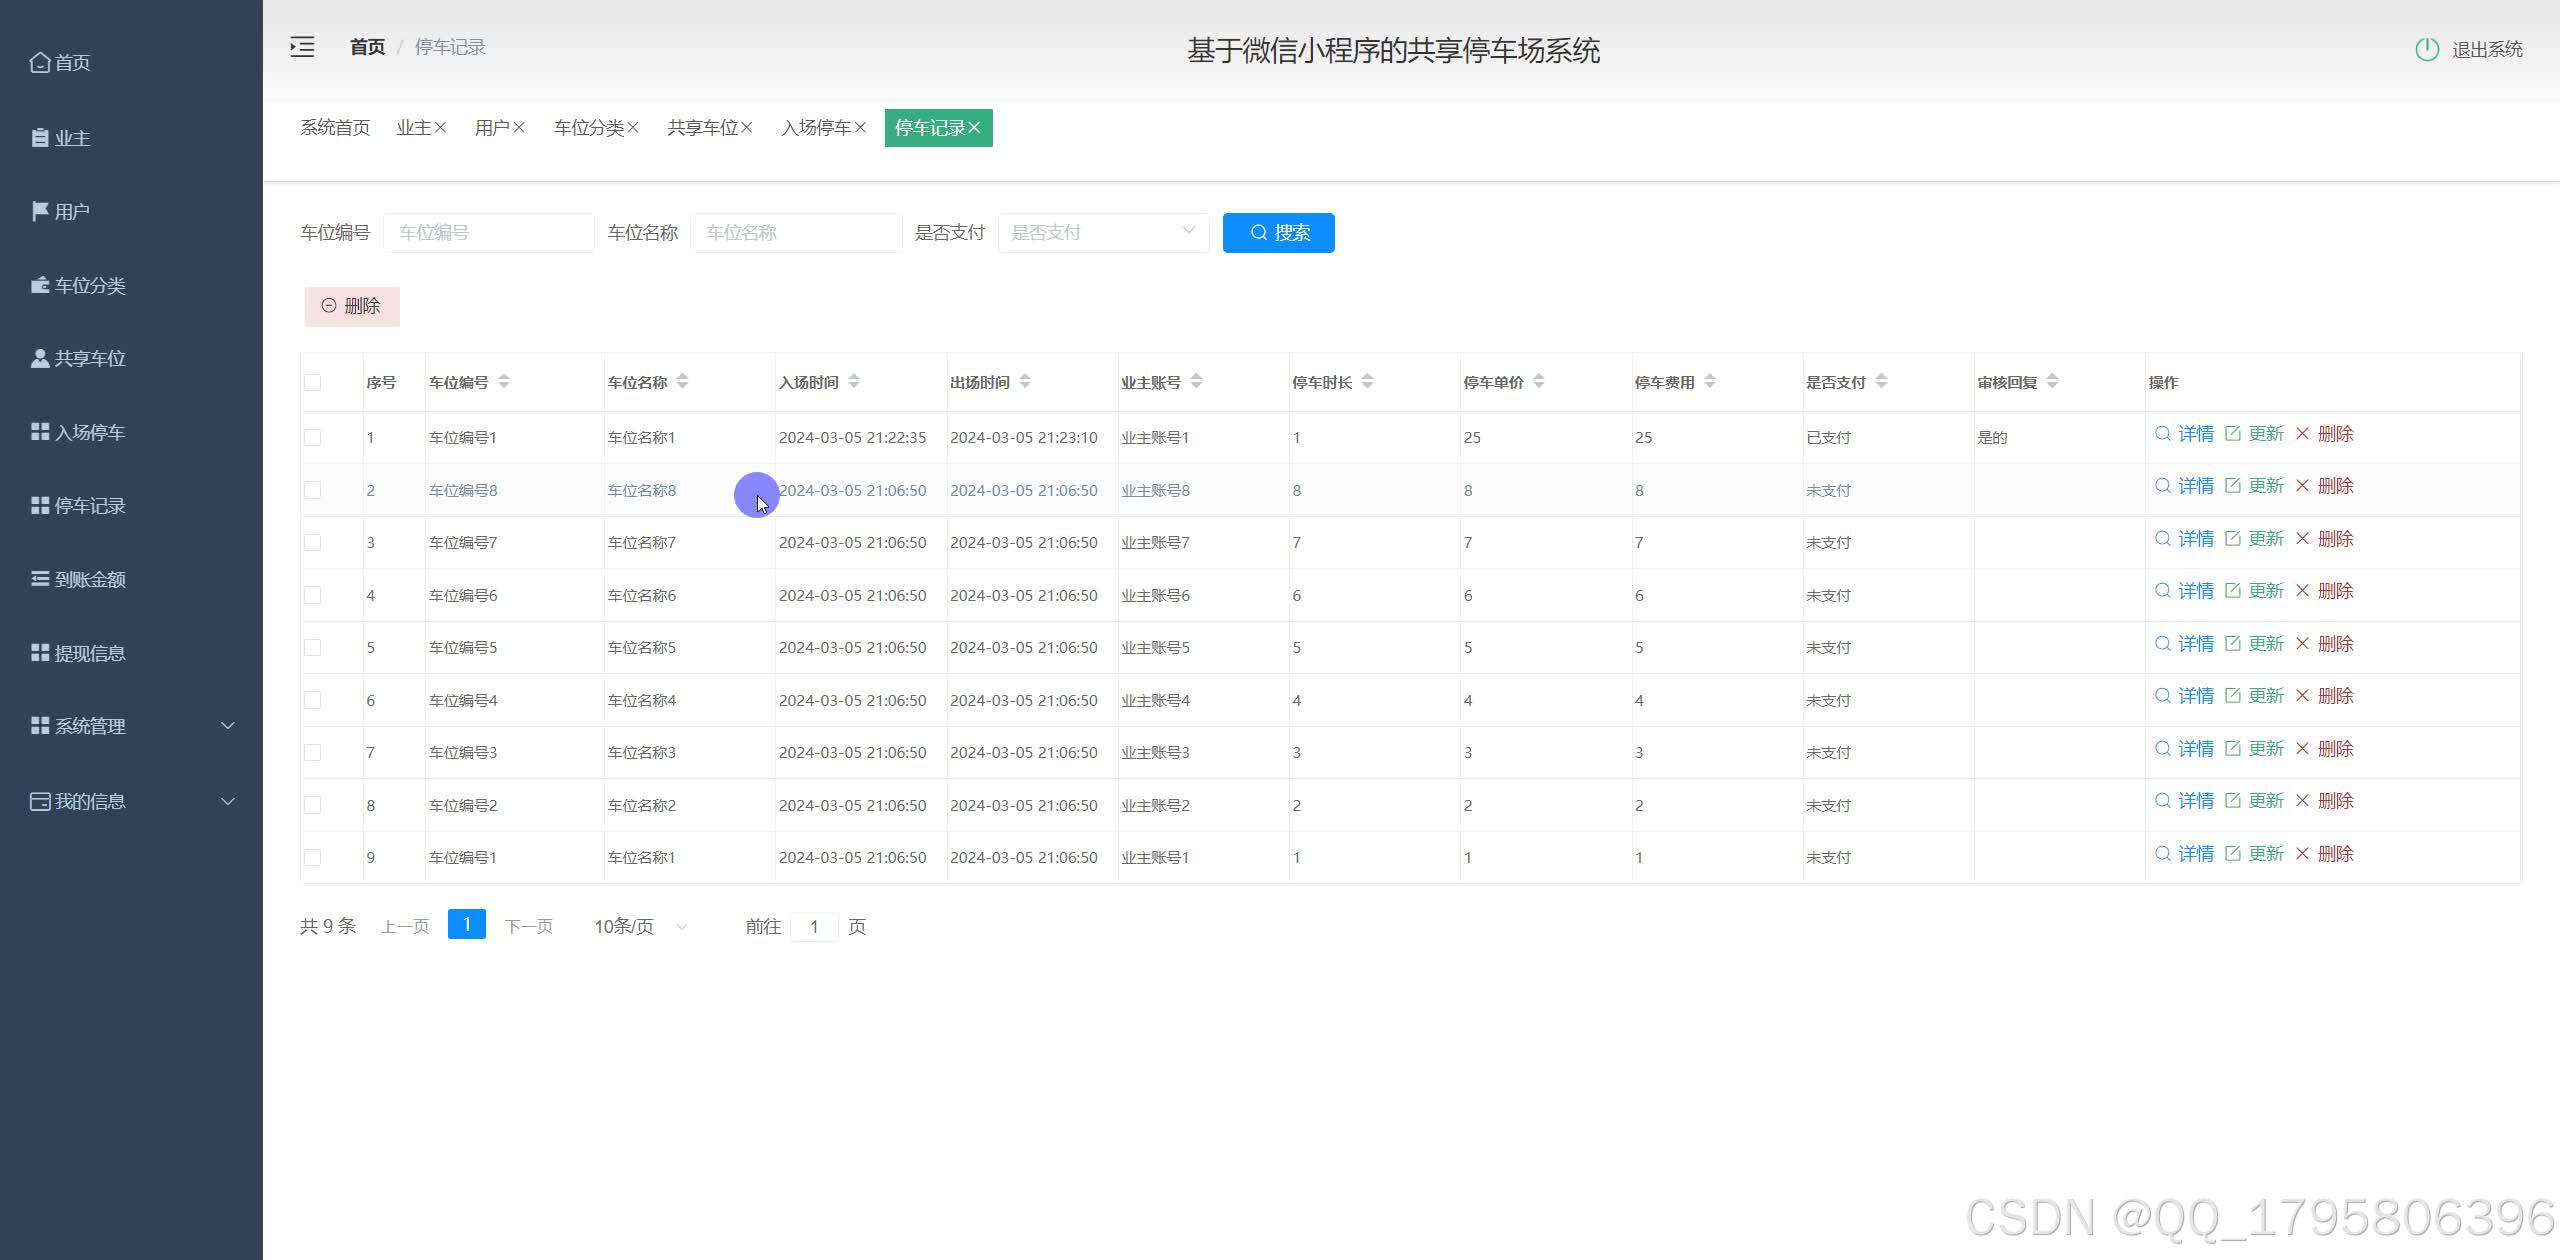The width and height of the screenshot is (2560, 1260).
Task: Check the row for 车位编号2
Action: tap(313, 805)
